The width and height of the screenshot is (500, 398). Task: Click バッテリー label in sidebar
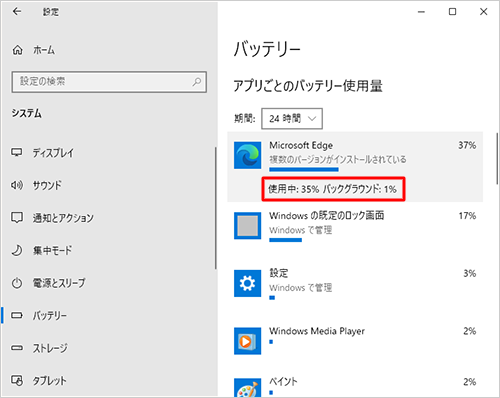49,315
